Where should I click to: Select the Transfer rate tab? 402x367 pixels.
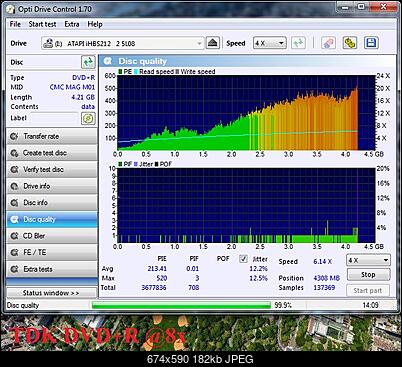pyautogui.click(x=52, y=136)
